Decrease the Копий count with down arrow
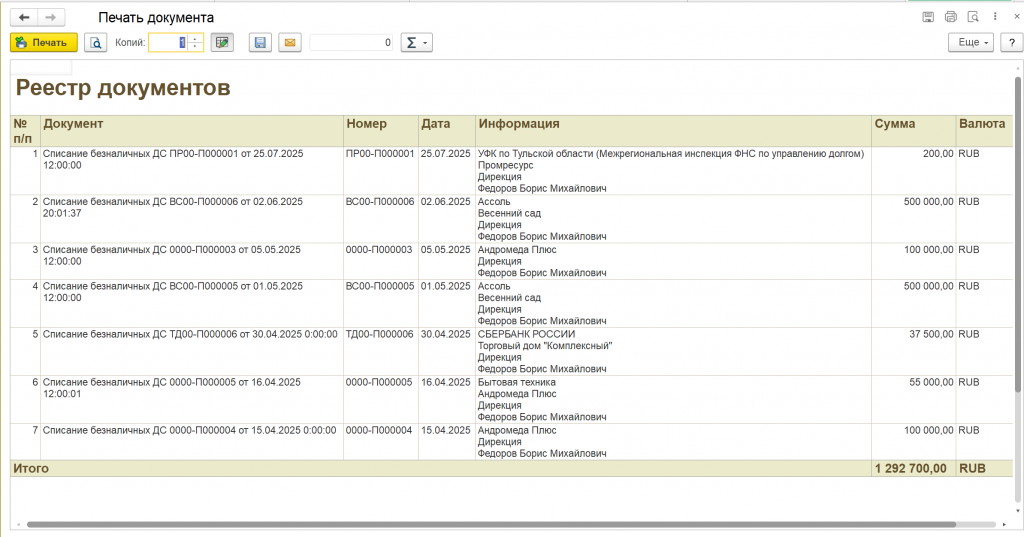1024x537 pixels. click(x=195, y=47)
